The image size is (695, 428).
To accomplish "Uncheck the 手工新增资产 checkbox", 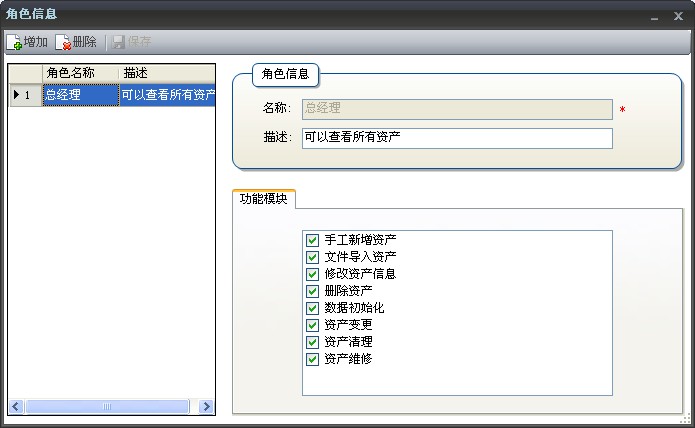I will (x=312, y=240).
